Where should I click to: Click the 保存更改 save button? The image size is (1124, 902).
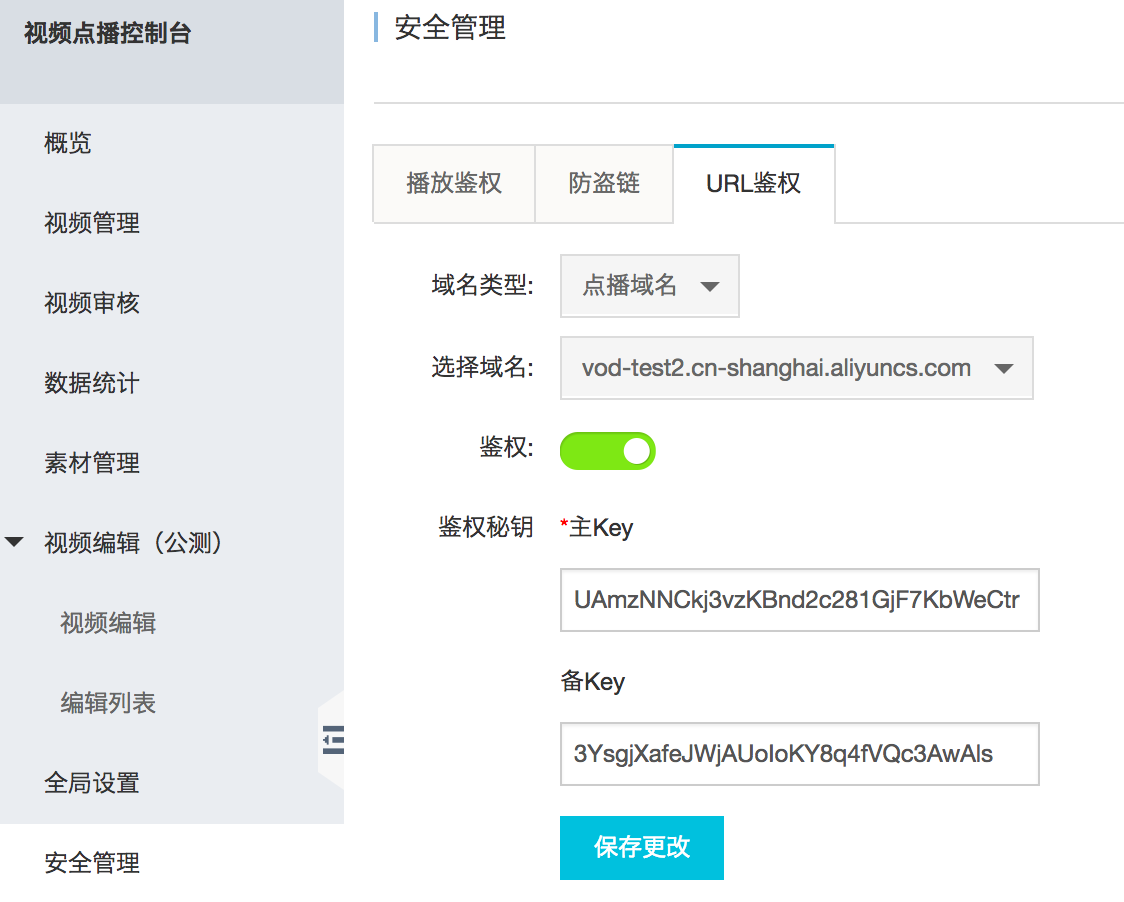point(641,847)
